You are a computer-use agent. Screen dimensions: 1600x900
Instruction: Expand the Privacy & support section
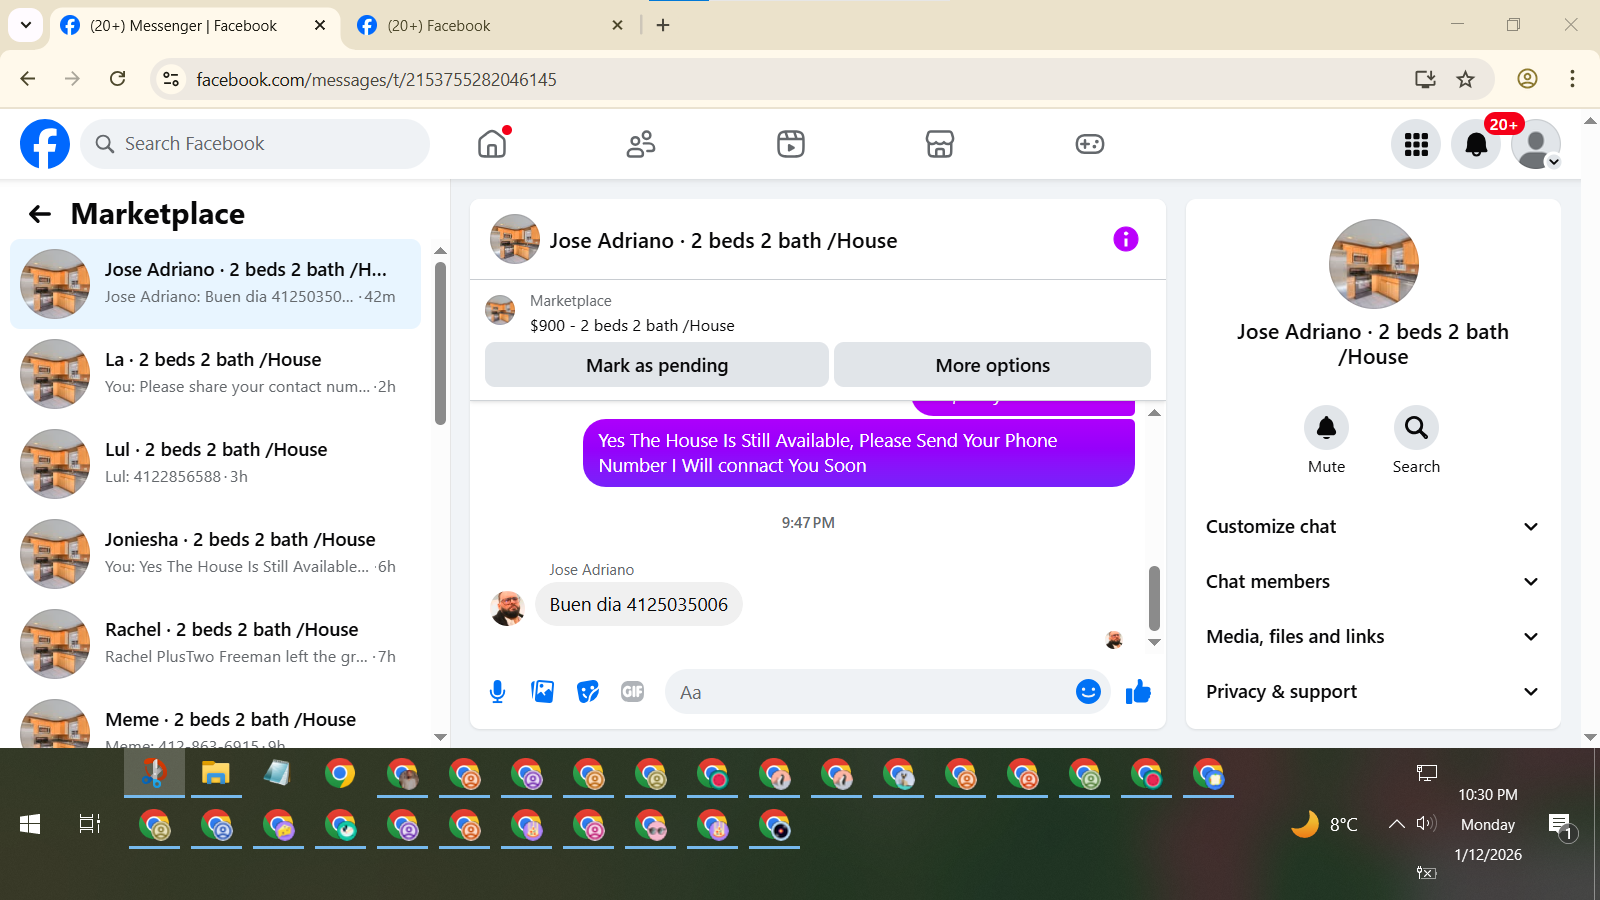[x=1373, y=692]
